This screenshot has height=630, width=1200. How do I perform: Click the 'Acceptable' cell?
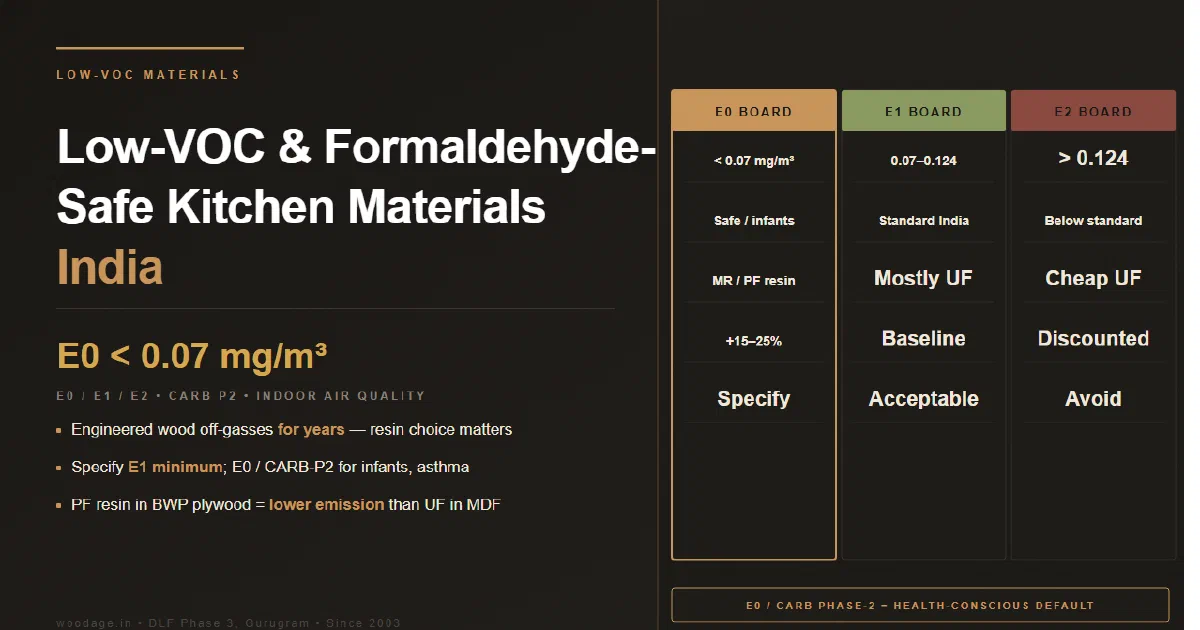(924, 399)
